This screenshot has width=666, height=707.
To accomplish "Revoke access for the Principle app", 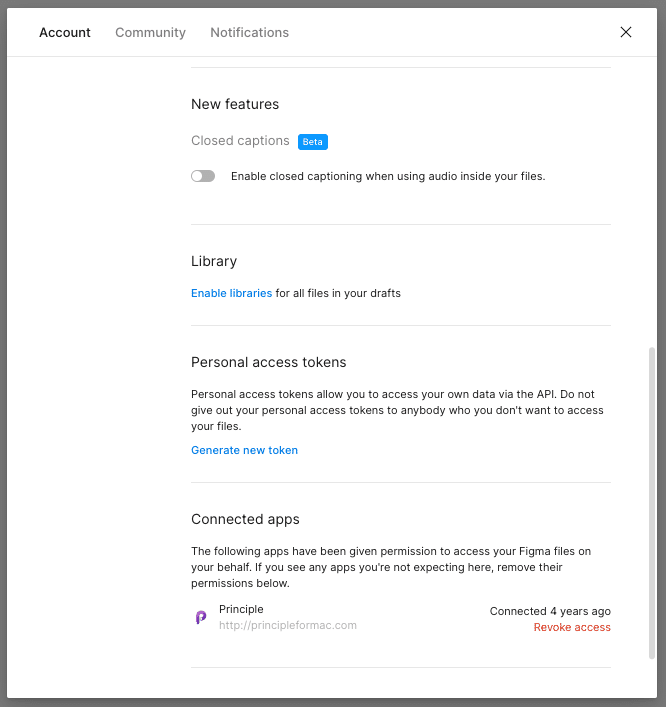I will point(572,627).
